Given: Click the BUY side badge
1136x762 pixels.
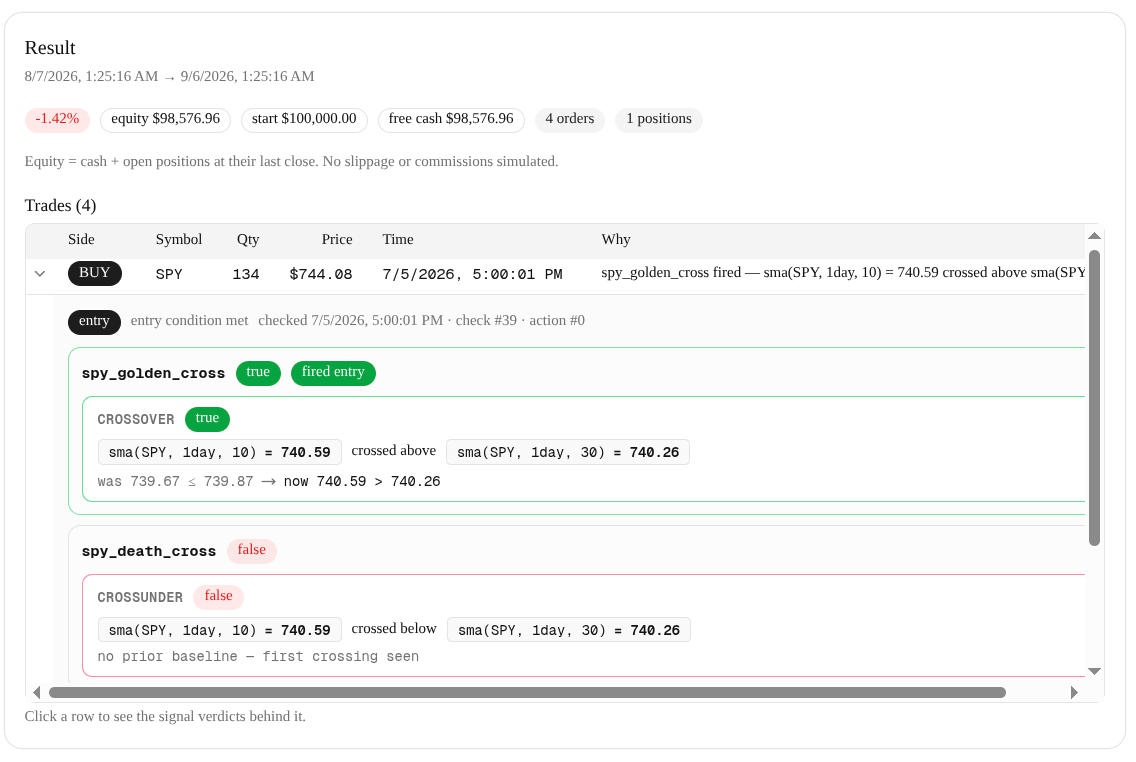Looking at the screenshot, I should (95, 273).
